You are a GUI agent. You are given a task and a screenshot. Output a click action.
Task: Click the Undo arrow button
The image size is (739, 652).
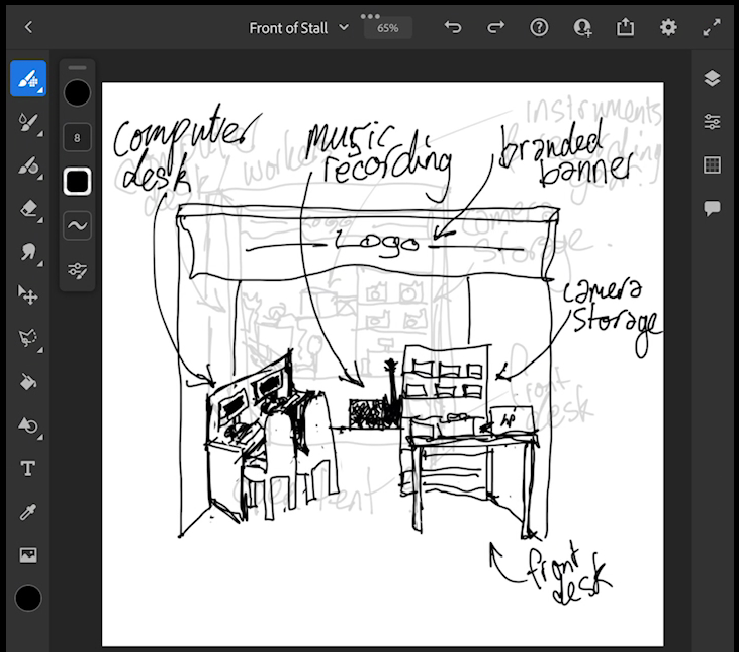tap(453, 28)
